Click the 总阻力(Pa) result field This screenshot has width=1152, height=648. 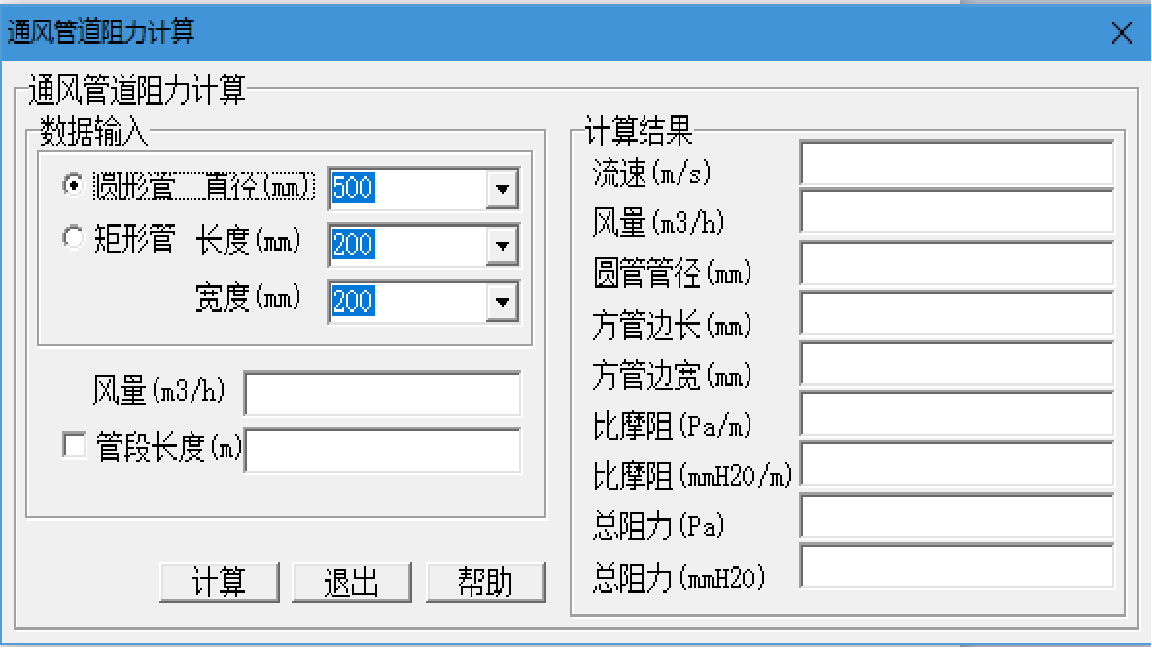(x=955, y=516)
